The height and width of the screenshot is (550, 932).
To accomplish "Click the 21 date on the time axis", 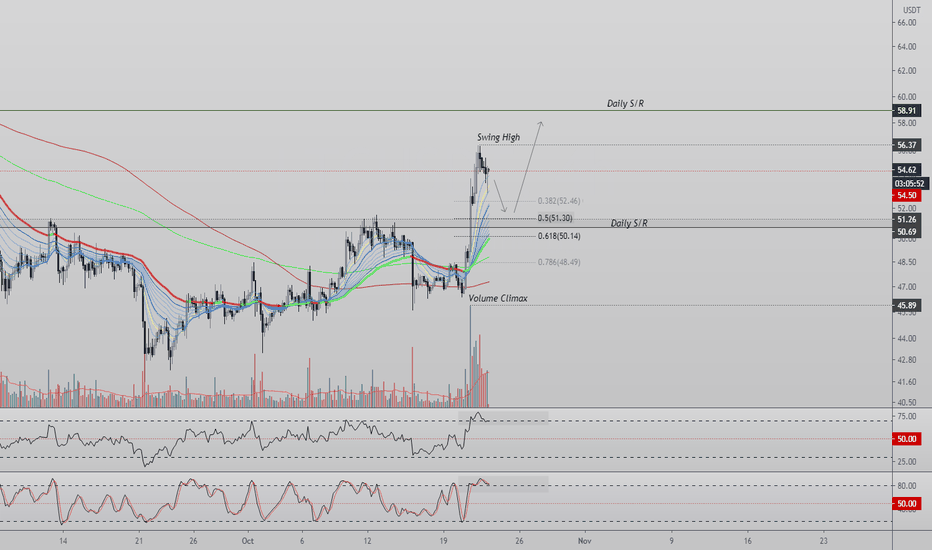I will pyautogui.click(x=139, y=541).
